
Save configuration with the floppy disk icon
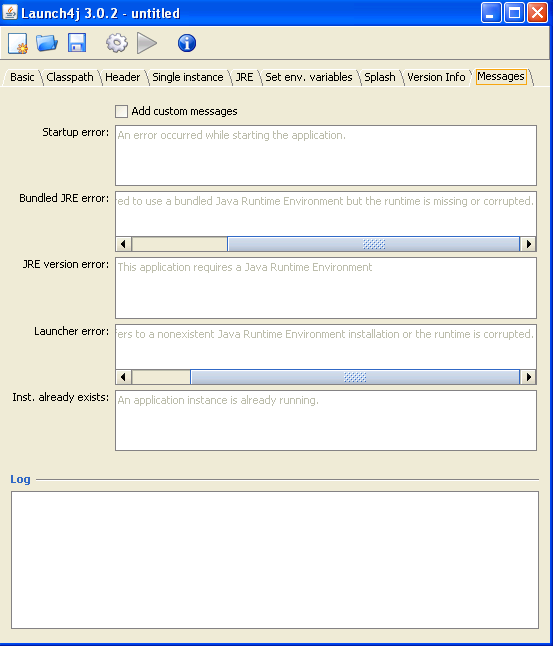tap(77, 43)
